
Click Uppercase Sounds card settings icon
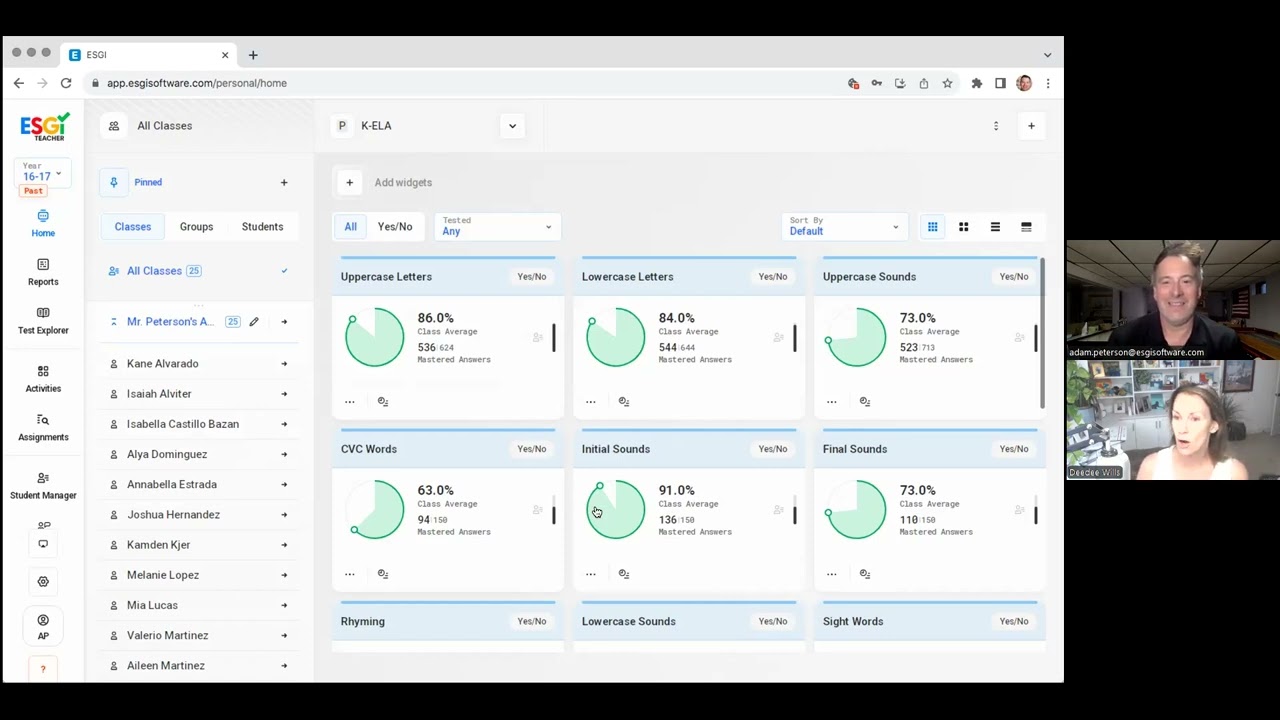865,402
